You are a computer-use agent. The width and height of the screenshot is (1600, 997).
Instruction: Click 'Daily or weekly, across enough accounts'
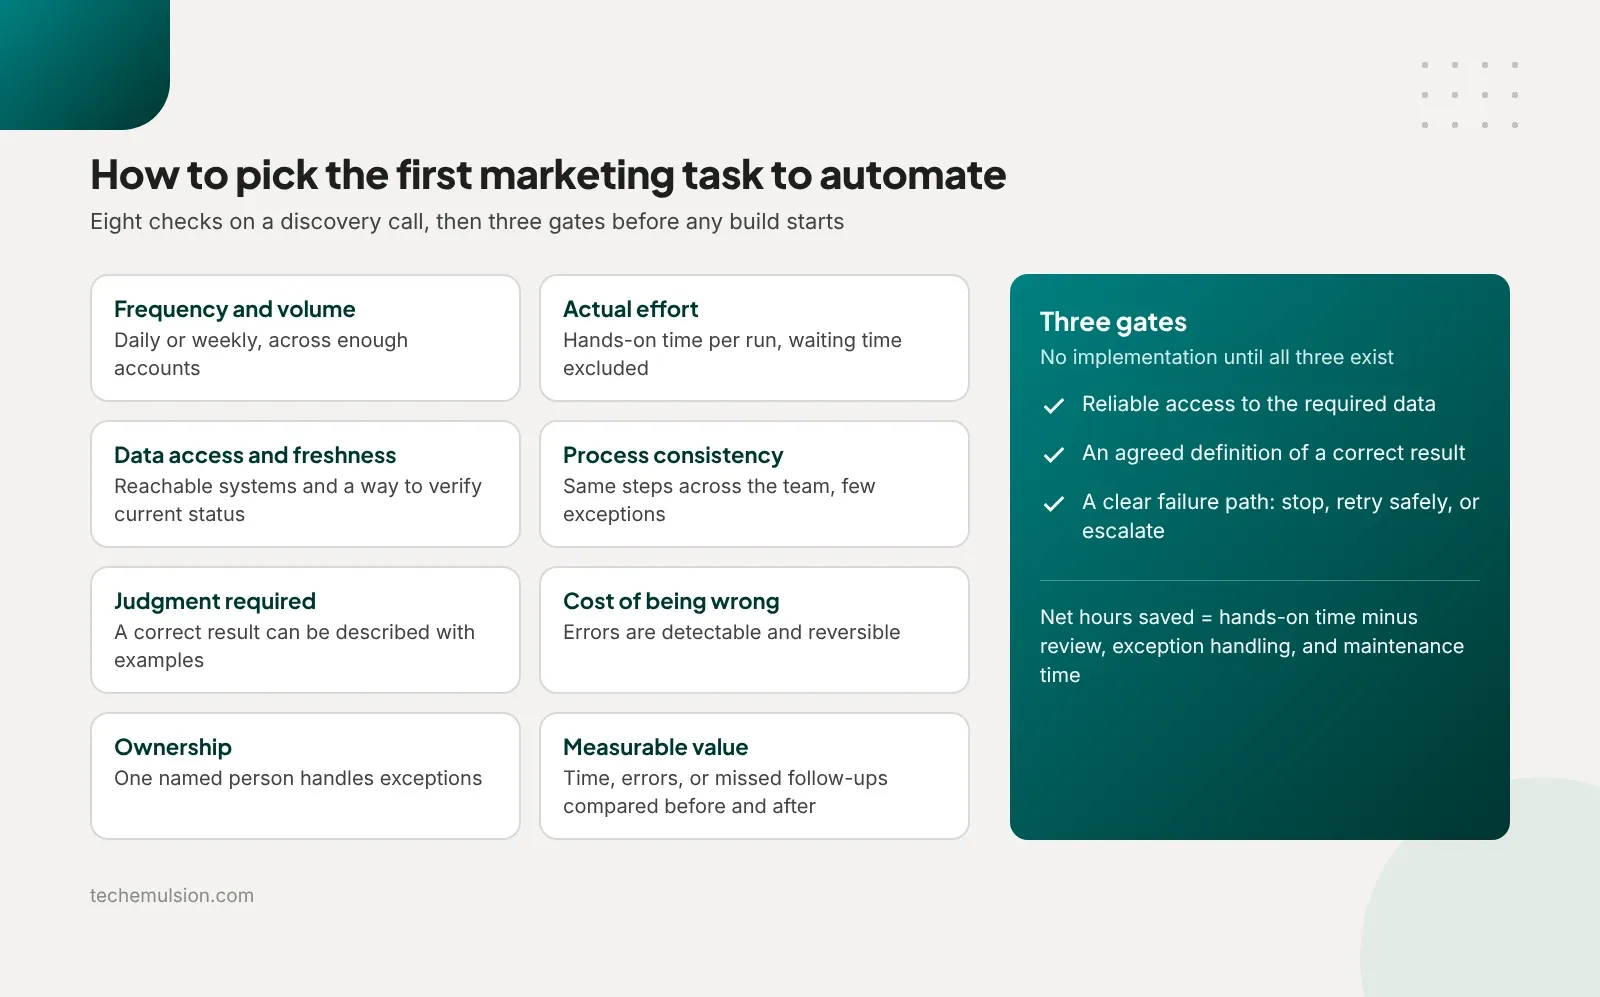[261, 354]
